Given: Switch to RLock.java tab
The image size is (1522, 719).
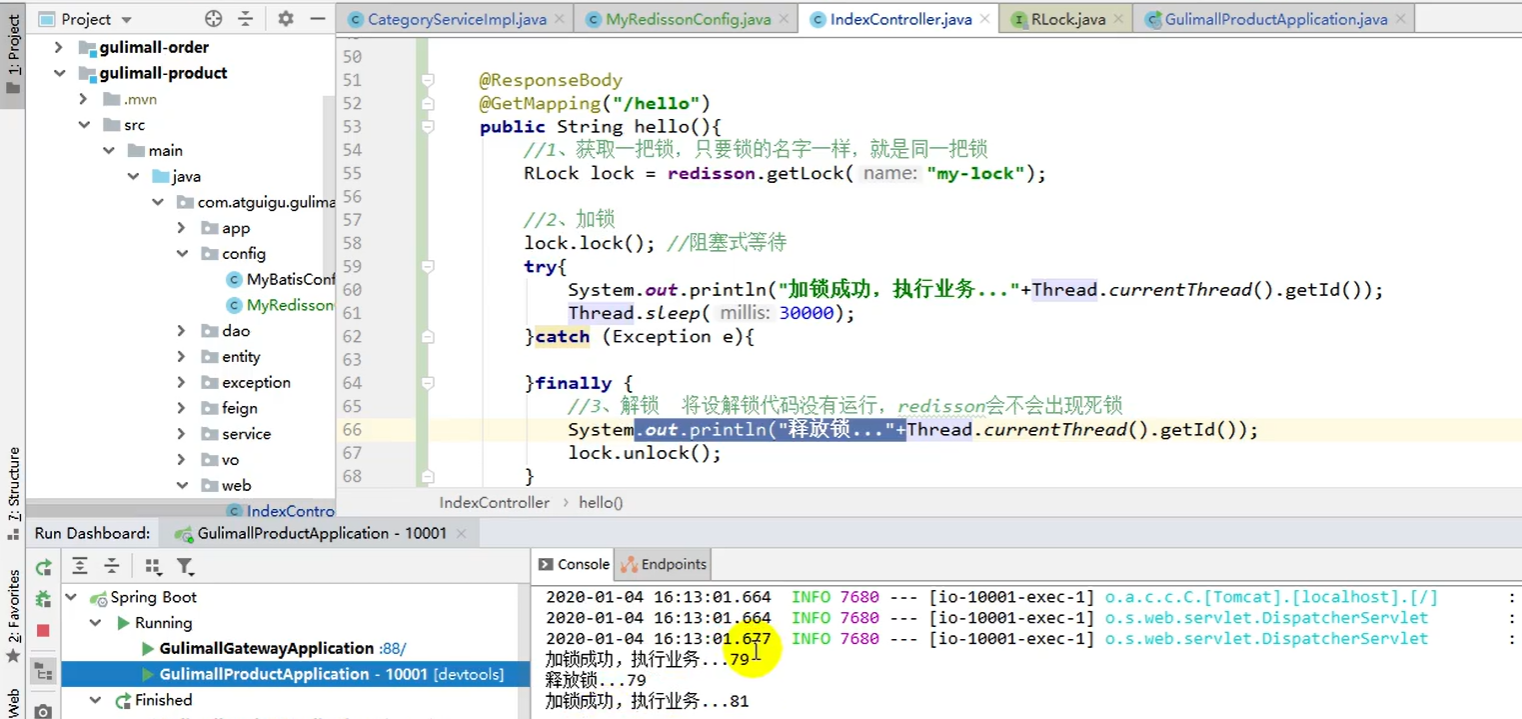Looking at the screenshot, I should coord(1068,19).
